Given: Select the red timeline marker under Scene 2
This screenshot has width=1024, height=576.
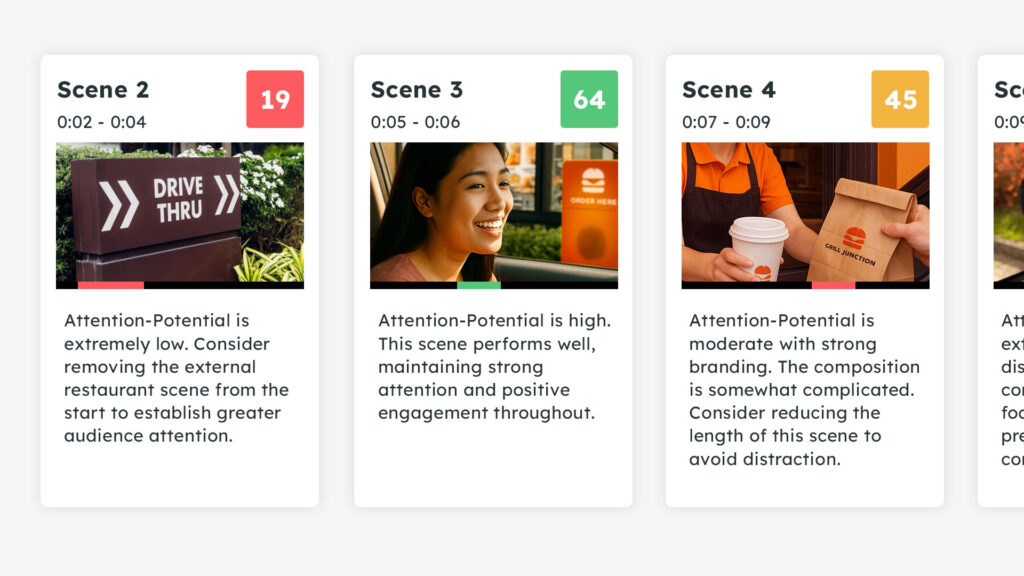Looking at the screenshot, I should click(111, 285).
